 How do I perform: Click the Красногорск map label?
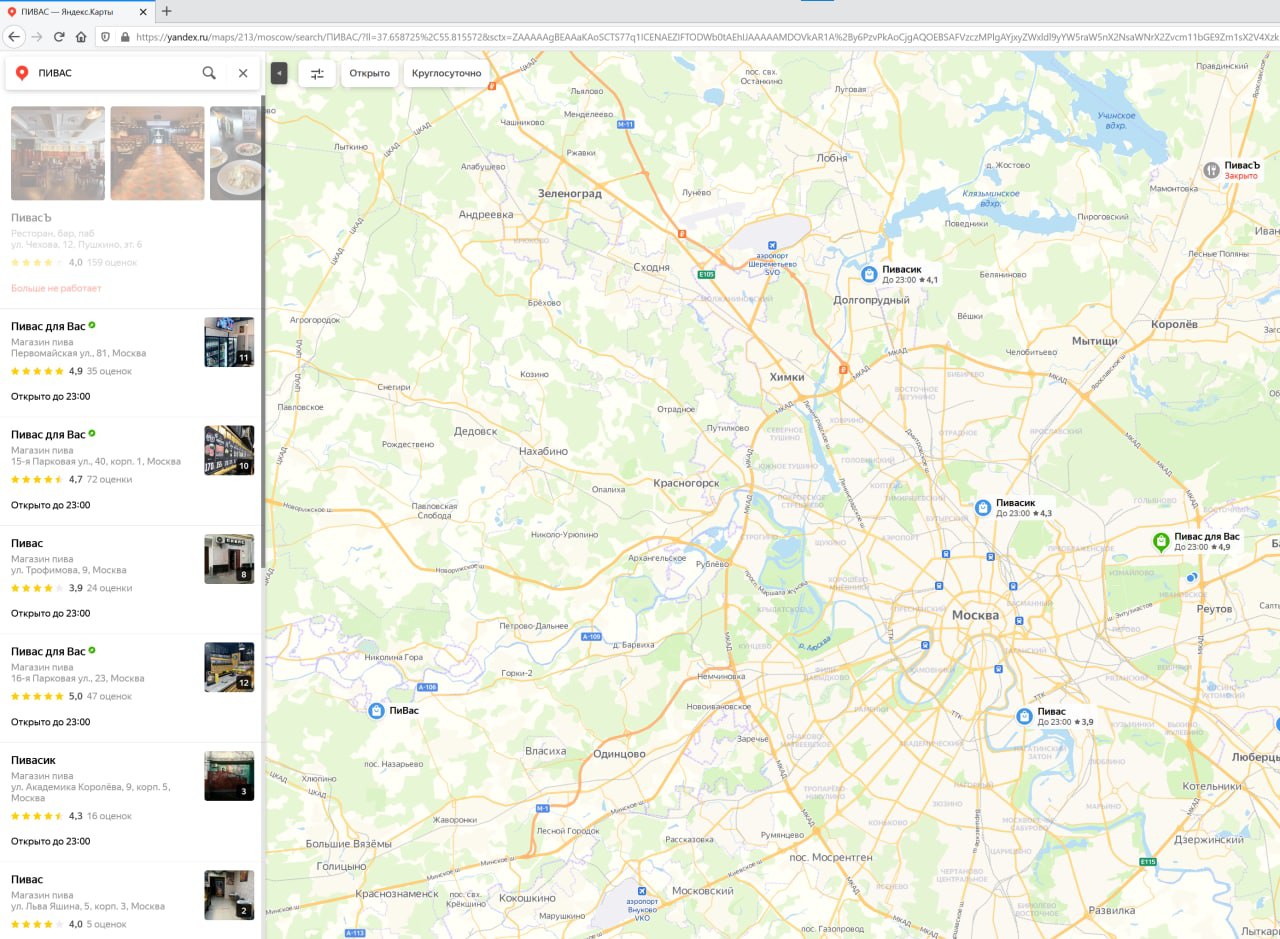[686, 483]
